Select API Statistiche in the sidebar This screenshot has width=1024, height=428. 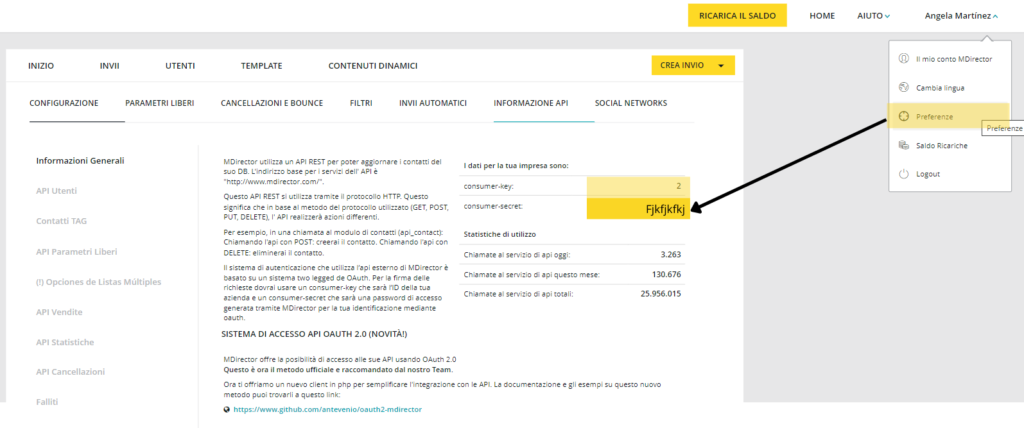point(65,342)
